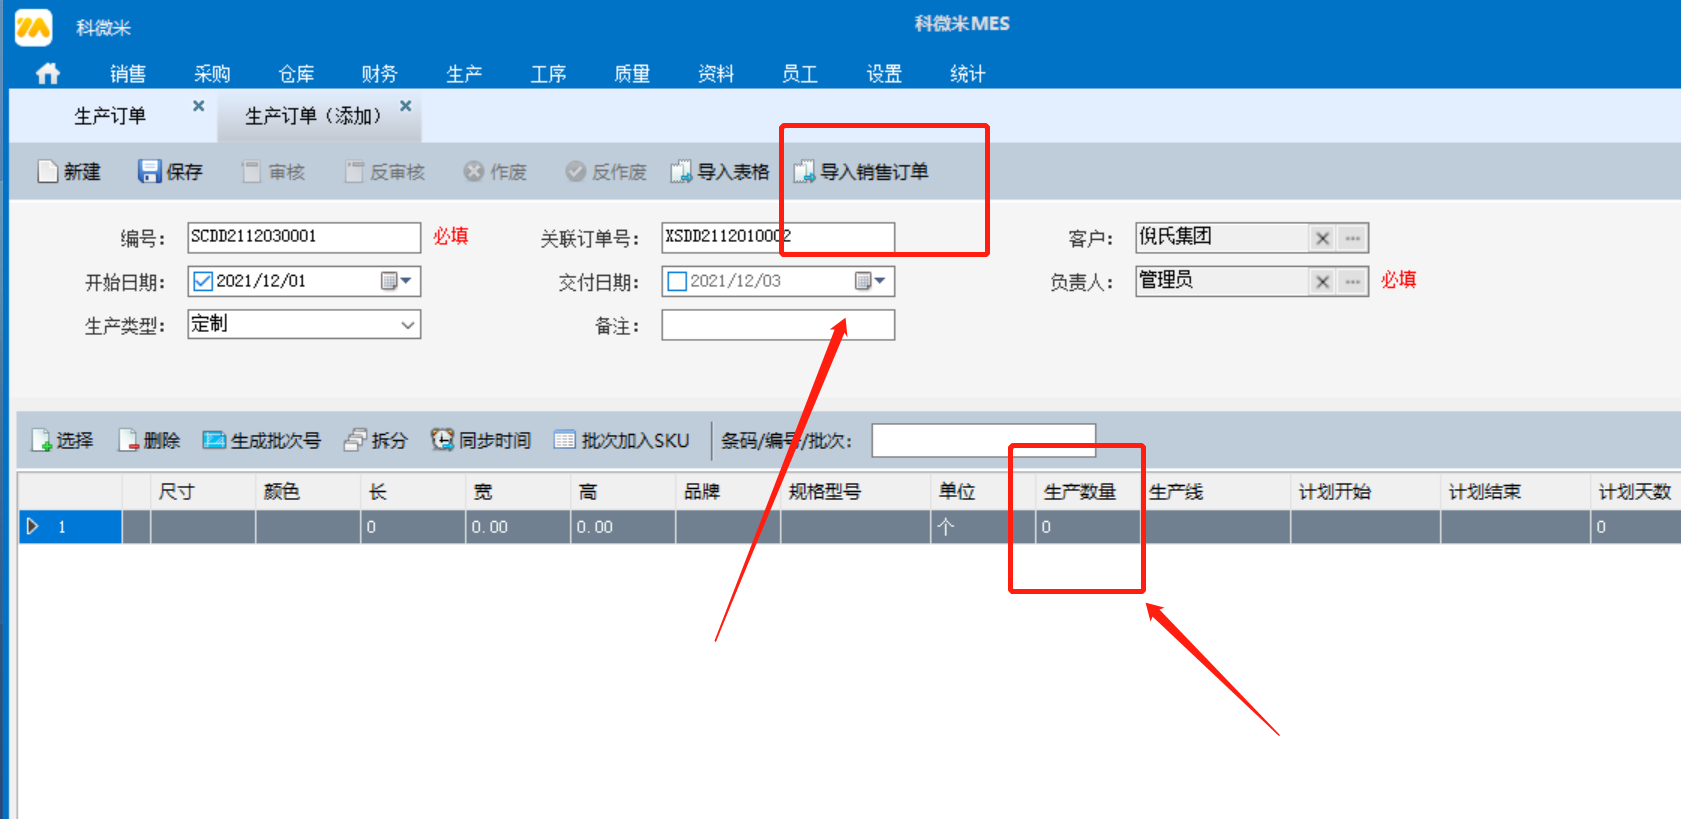Image resolution: width=1681 pixels, height=819 pixels.
Task: Click the 拆分 split icon
Action: coord(355,440)
